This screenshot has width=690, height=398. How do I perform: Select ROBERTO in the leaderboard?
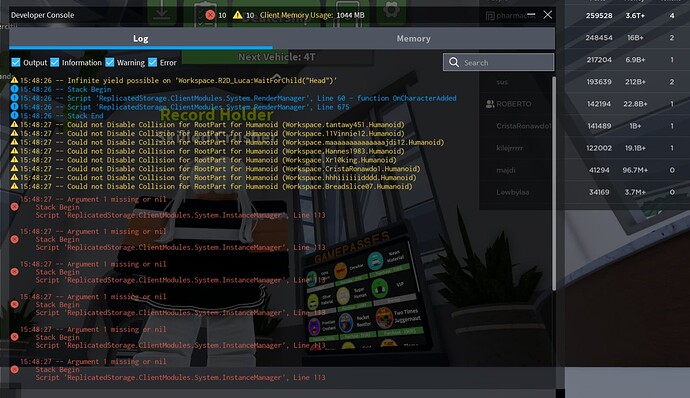(514, 104)
